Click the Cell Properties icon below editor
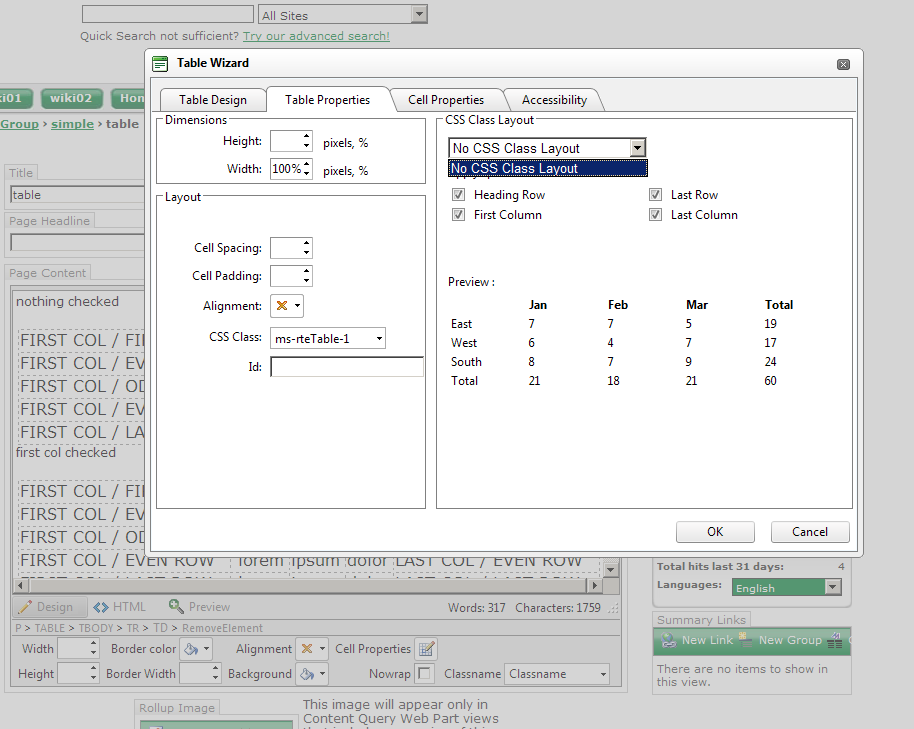This screenshot has width=914, height=729. [426, 649]
